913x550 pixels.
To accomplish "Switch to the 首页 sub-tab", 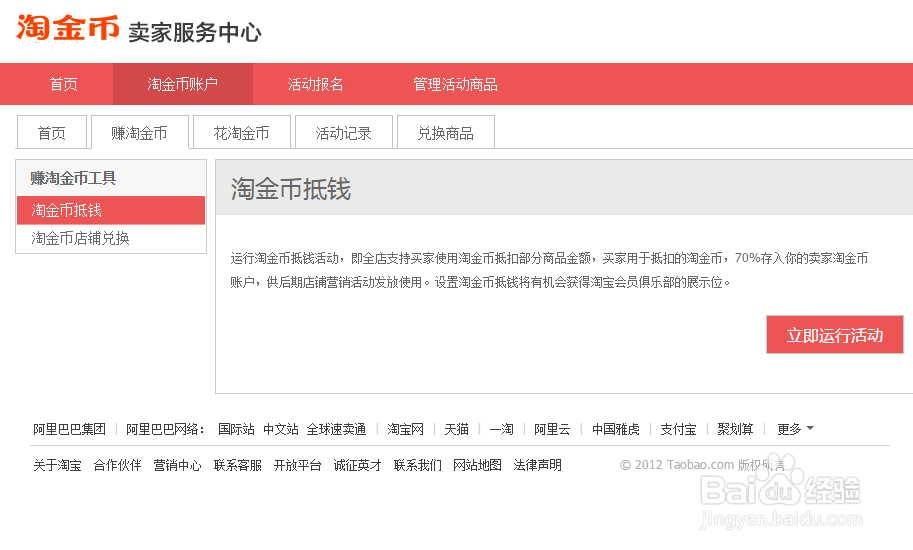I will point(52,133).
